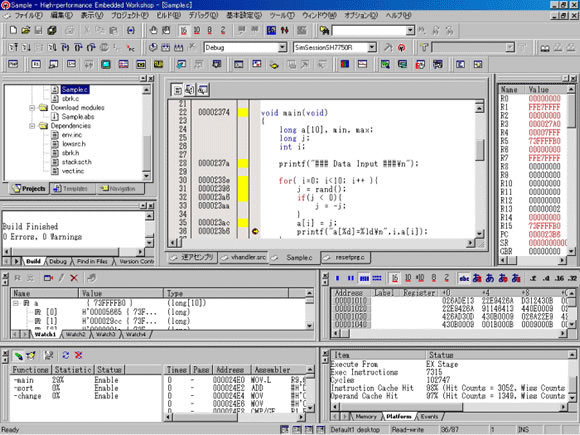Open the ファイル menu
The height and width of the screenshot is (435, 580).
pyautogui.click(x=28, y=16)
